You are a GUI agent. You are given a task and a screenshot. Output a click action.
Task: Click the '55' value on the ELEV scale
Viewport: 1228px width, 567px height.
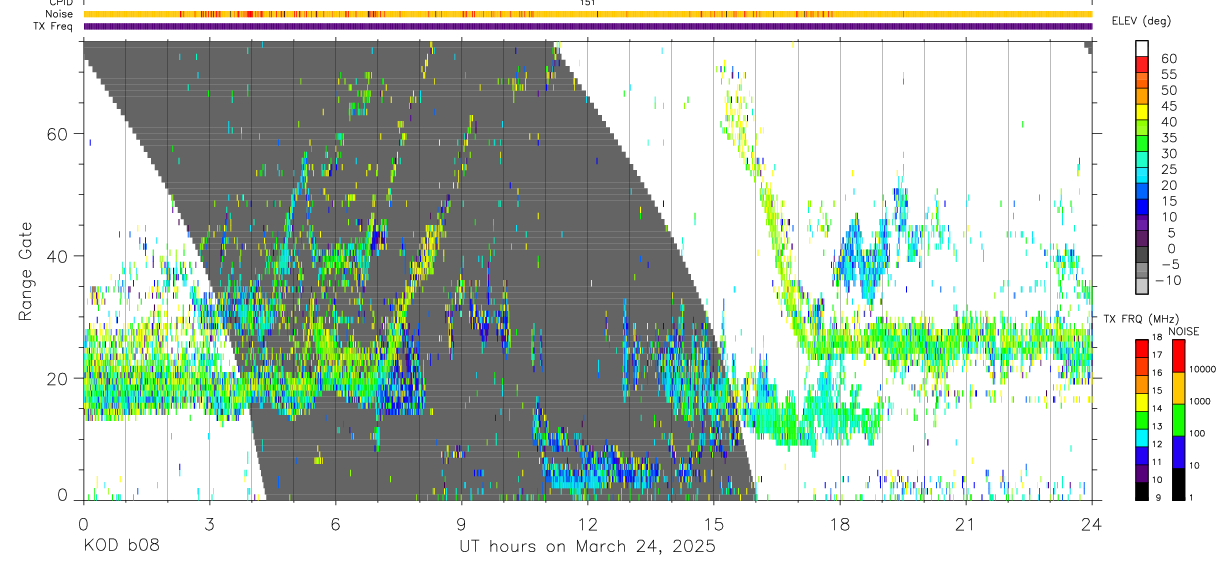(1168, 75)
